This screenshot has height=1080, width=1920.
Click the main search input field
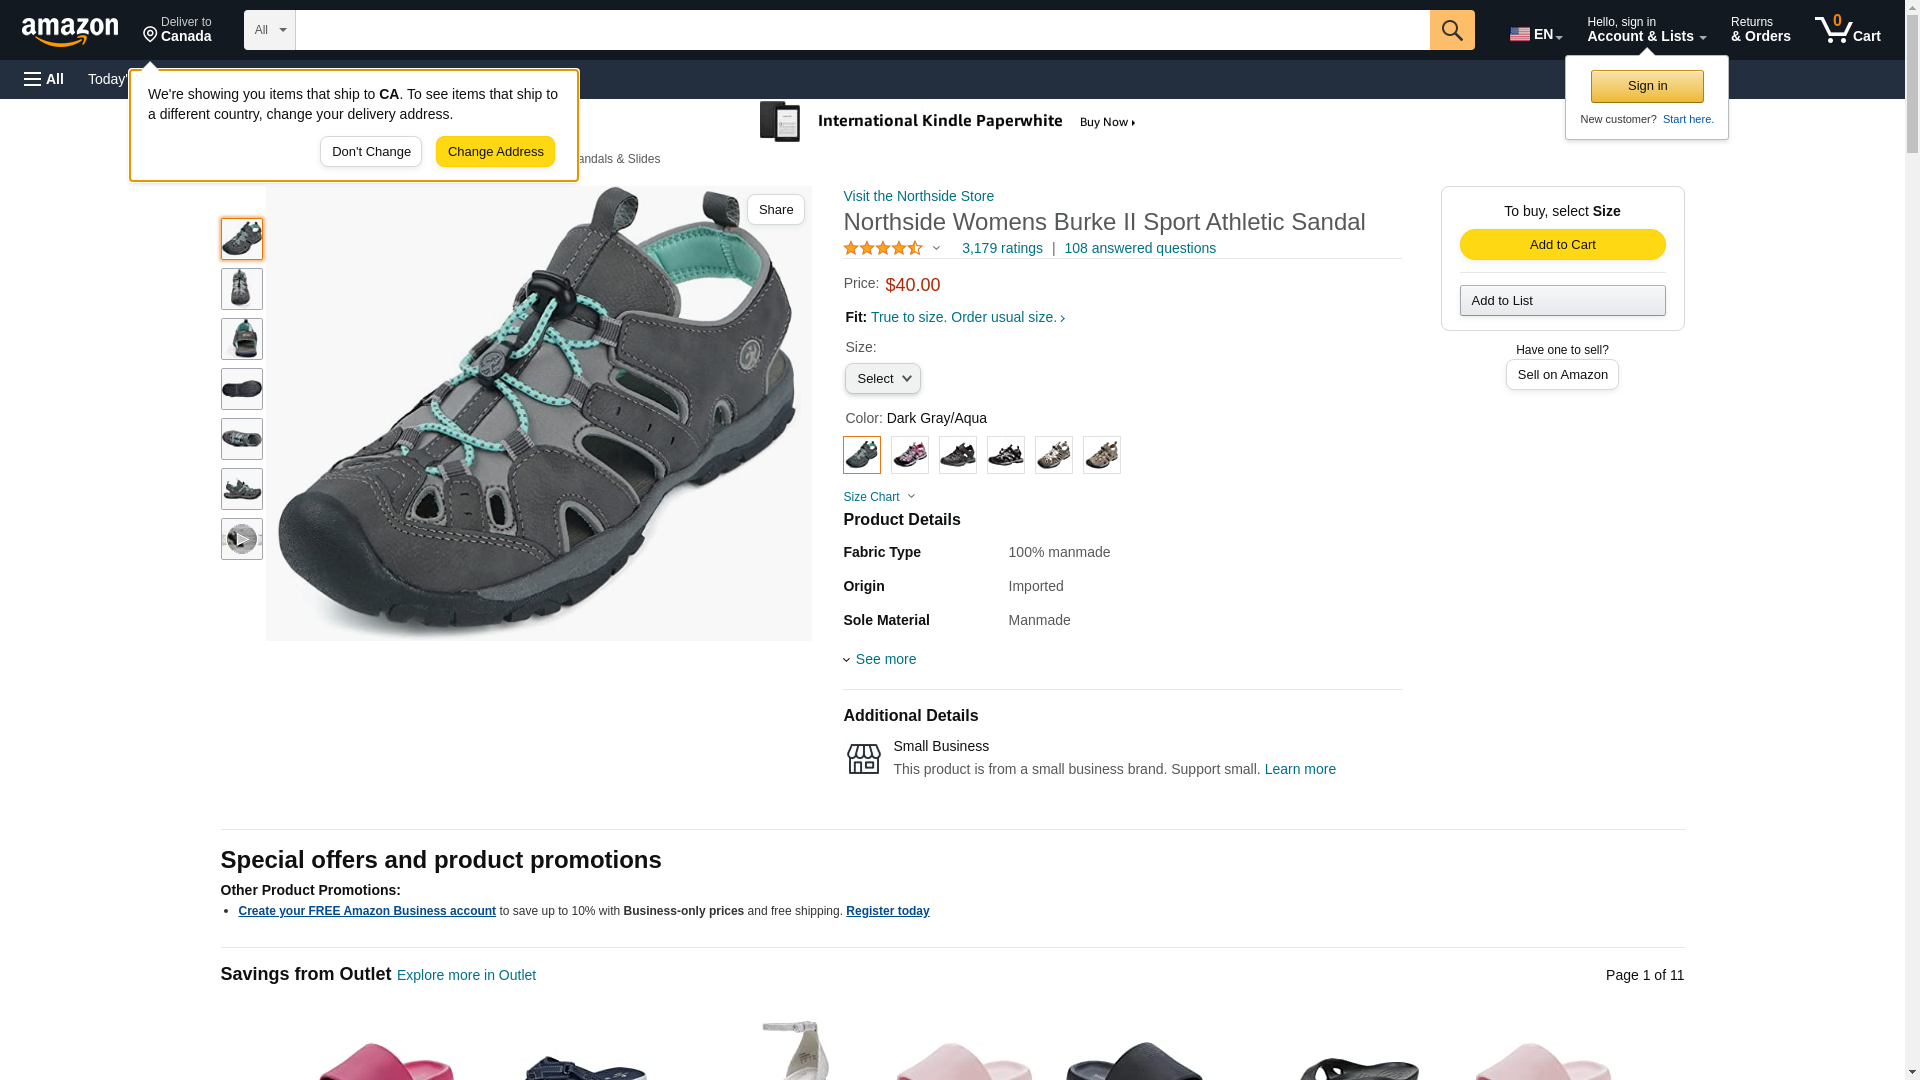coord(862,30)
